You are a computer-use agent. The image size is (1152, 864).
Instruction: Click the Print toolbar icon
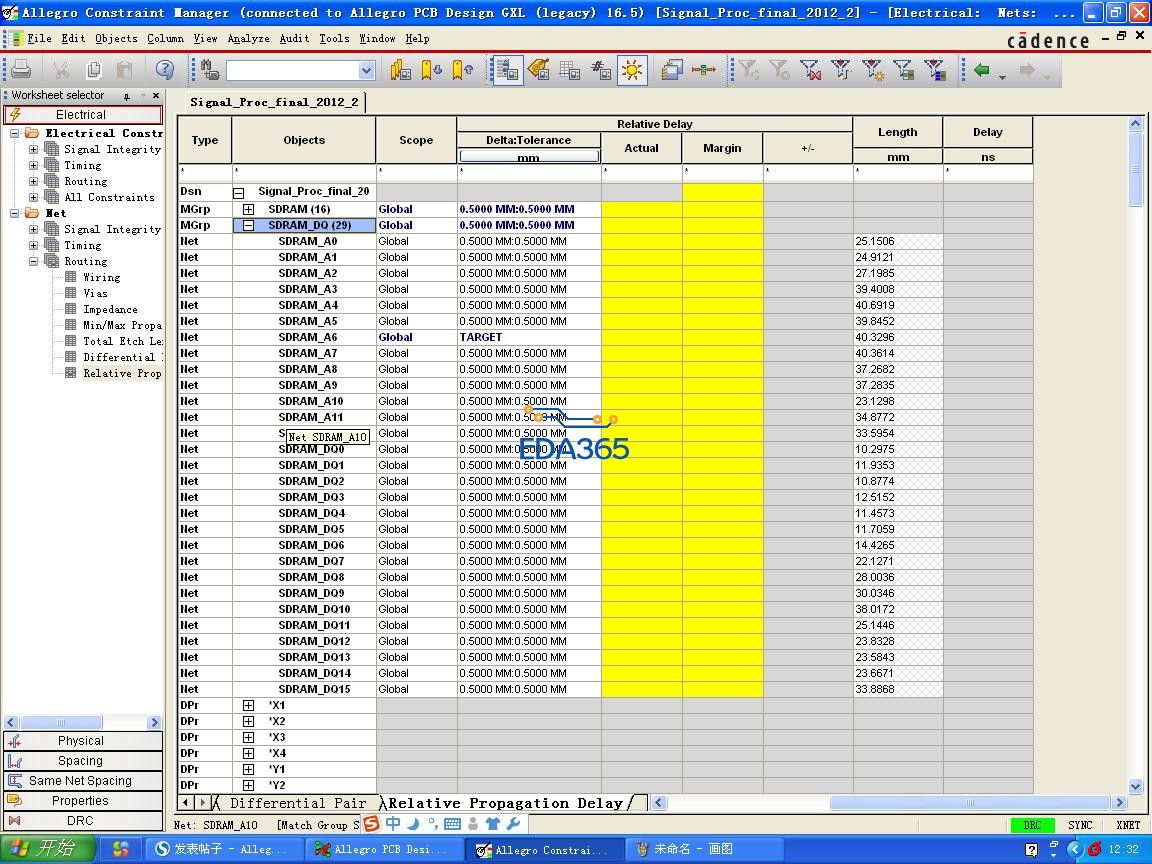21,70
